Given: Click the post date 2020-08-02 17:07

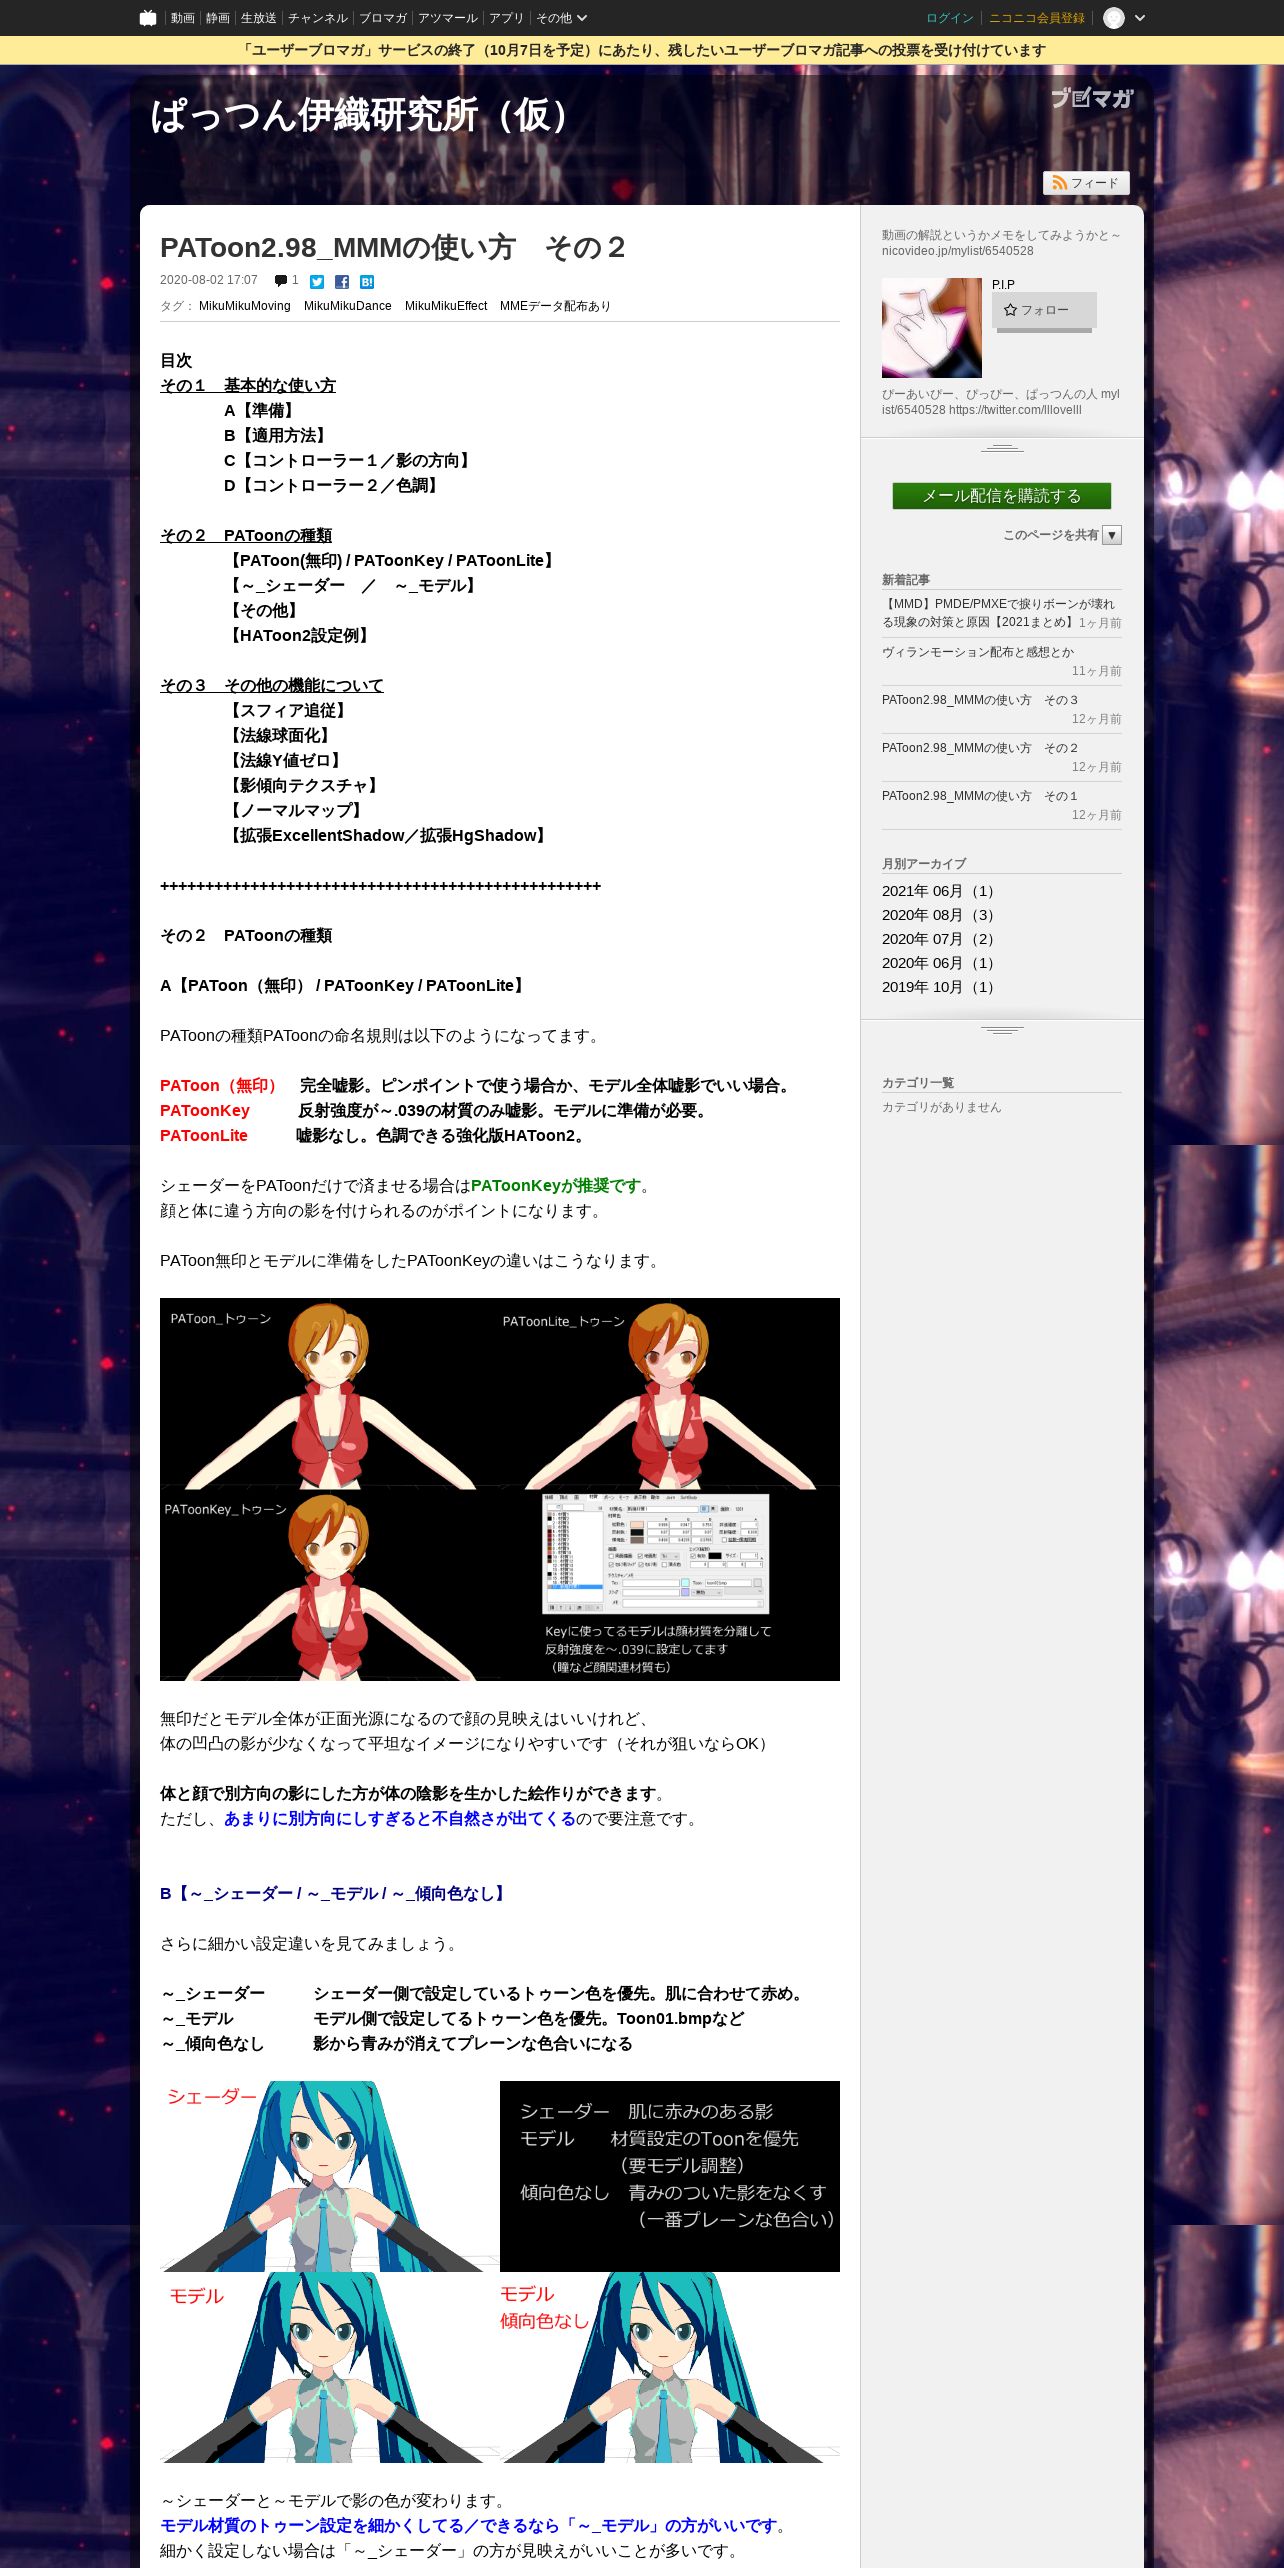Looking at the screenshot, I should click(209, 281).
